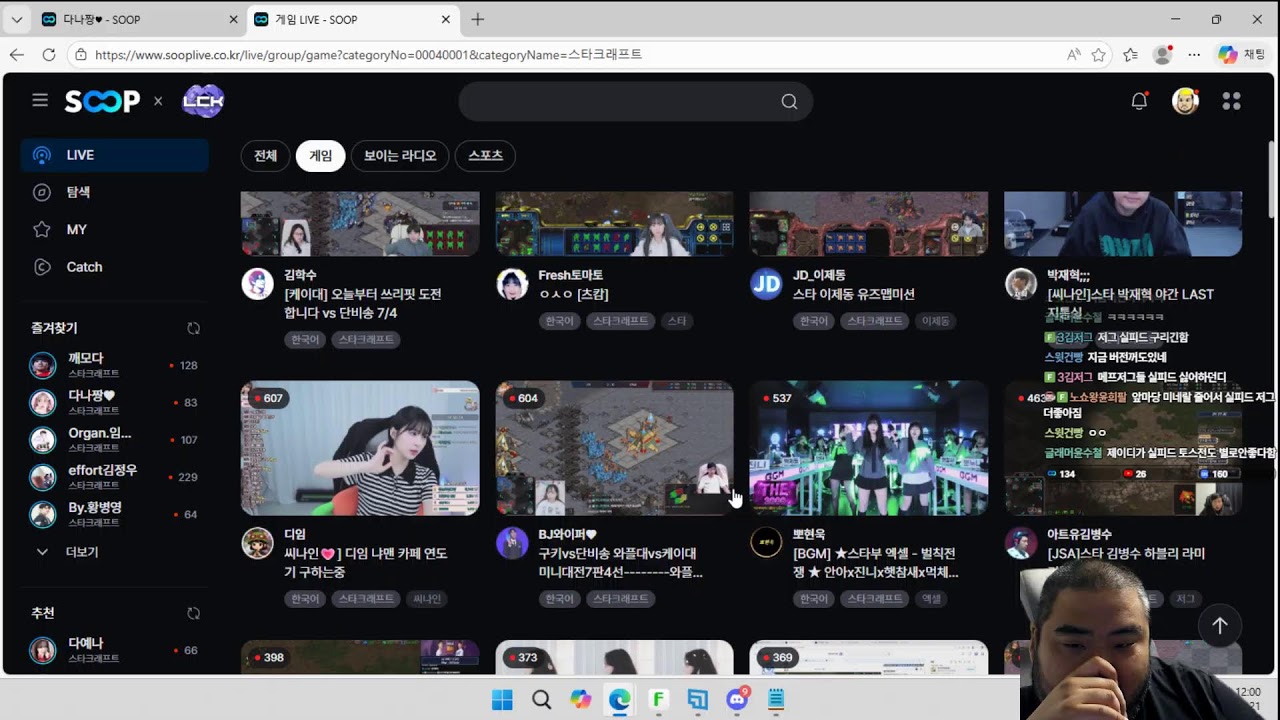
Task: Open the Windows Start menu
Action: pos(502,699)
